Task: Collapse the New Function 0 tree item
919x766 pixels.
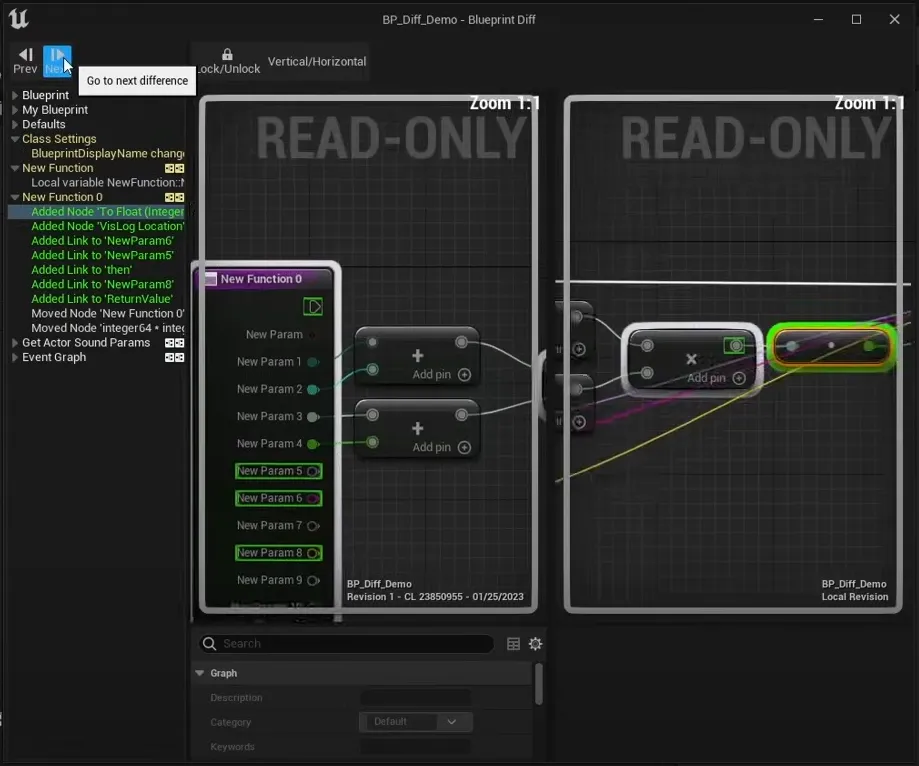Action: [x=15, y=197]
